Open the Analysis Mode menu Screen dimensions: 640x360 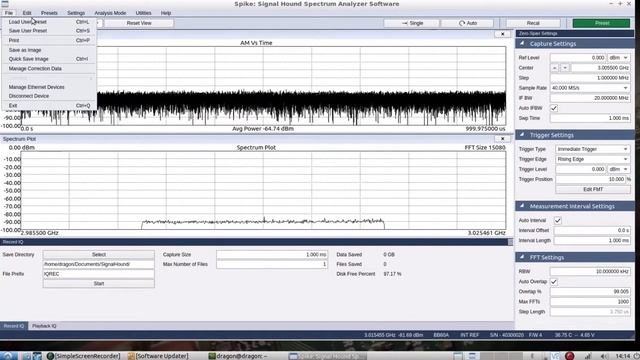pos(110,13)
